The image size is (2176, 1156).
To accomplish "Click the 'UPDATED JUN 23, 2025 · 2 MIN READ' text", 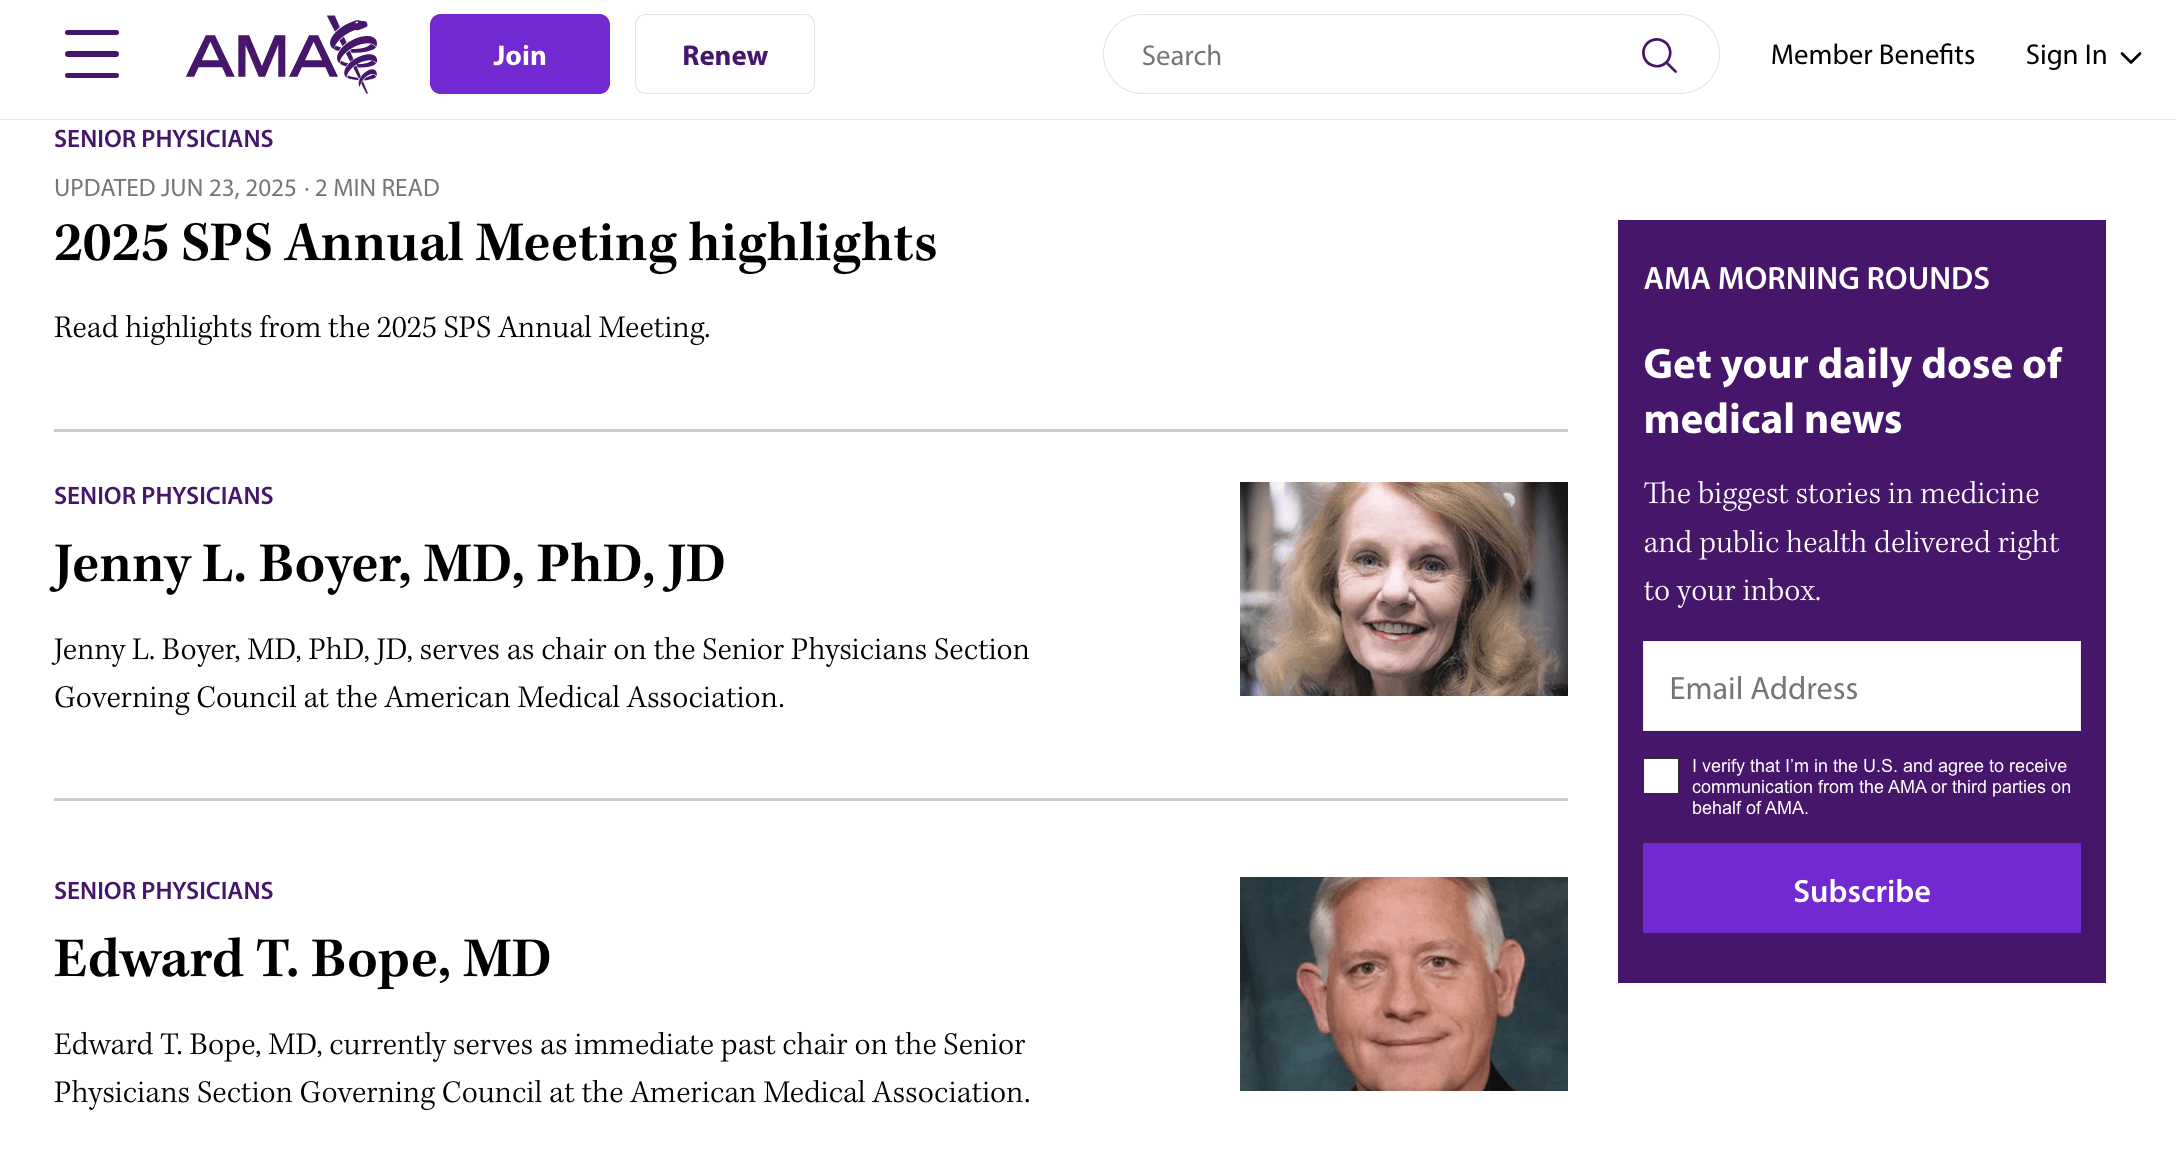I will (247, 188).
